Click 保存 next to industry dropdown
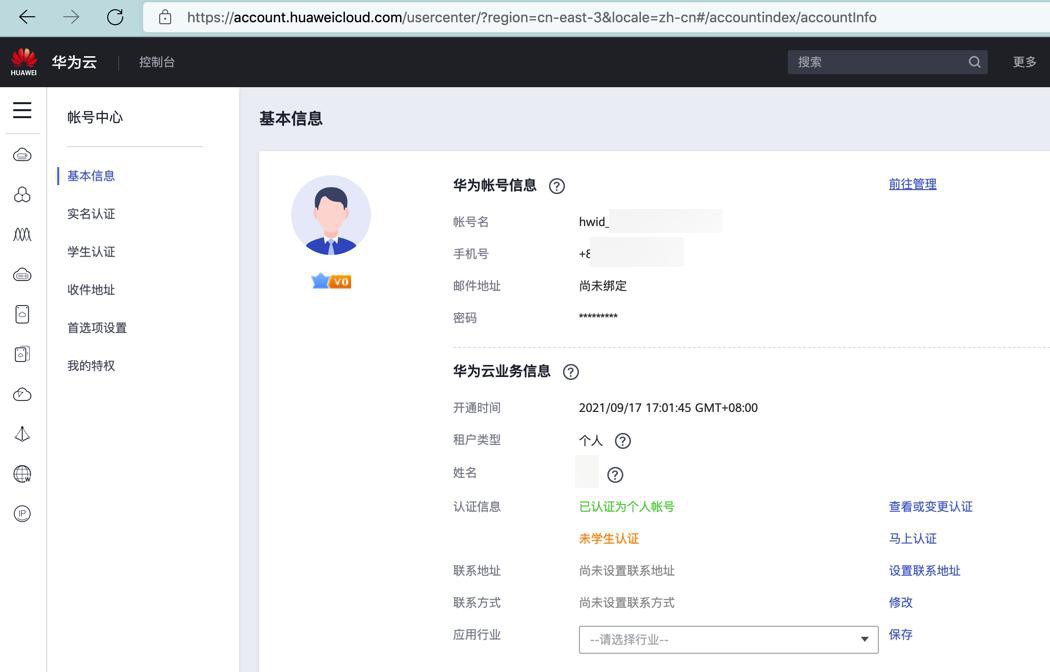The height and width of the screenshot is (672, 1050). click(900, 635)
